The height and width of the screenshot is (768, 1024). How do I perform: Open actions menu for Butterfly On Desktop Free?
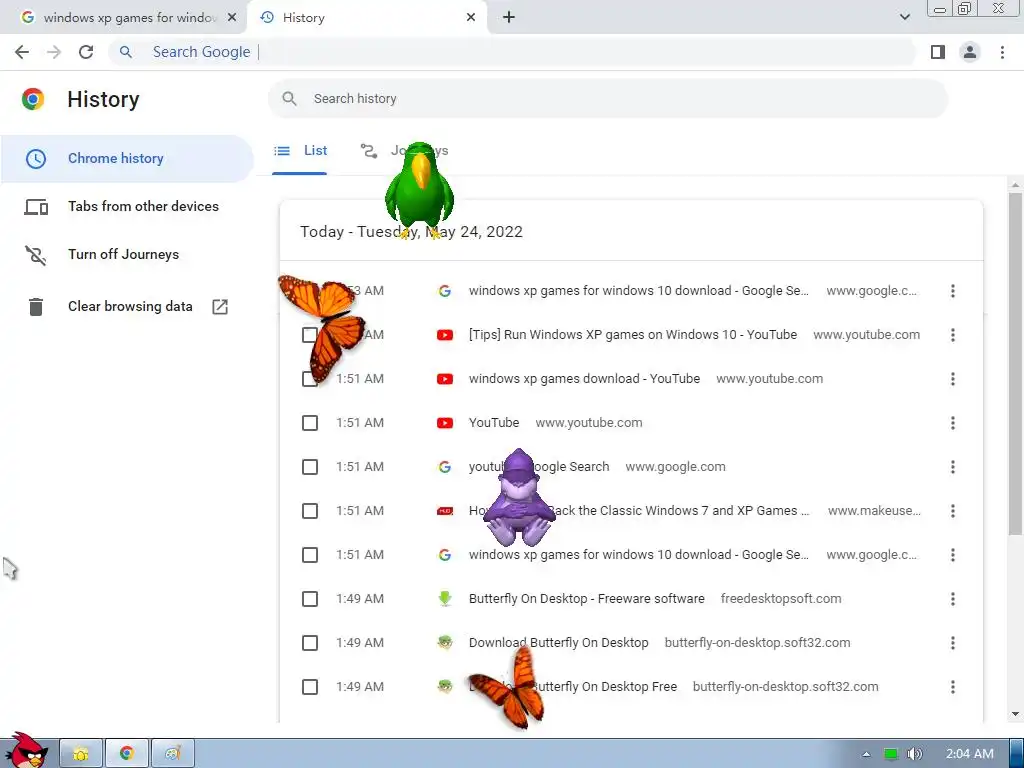point(953,687)
